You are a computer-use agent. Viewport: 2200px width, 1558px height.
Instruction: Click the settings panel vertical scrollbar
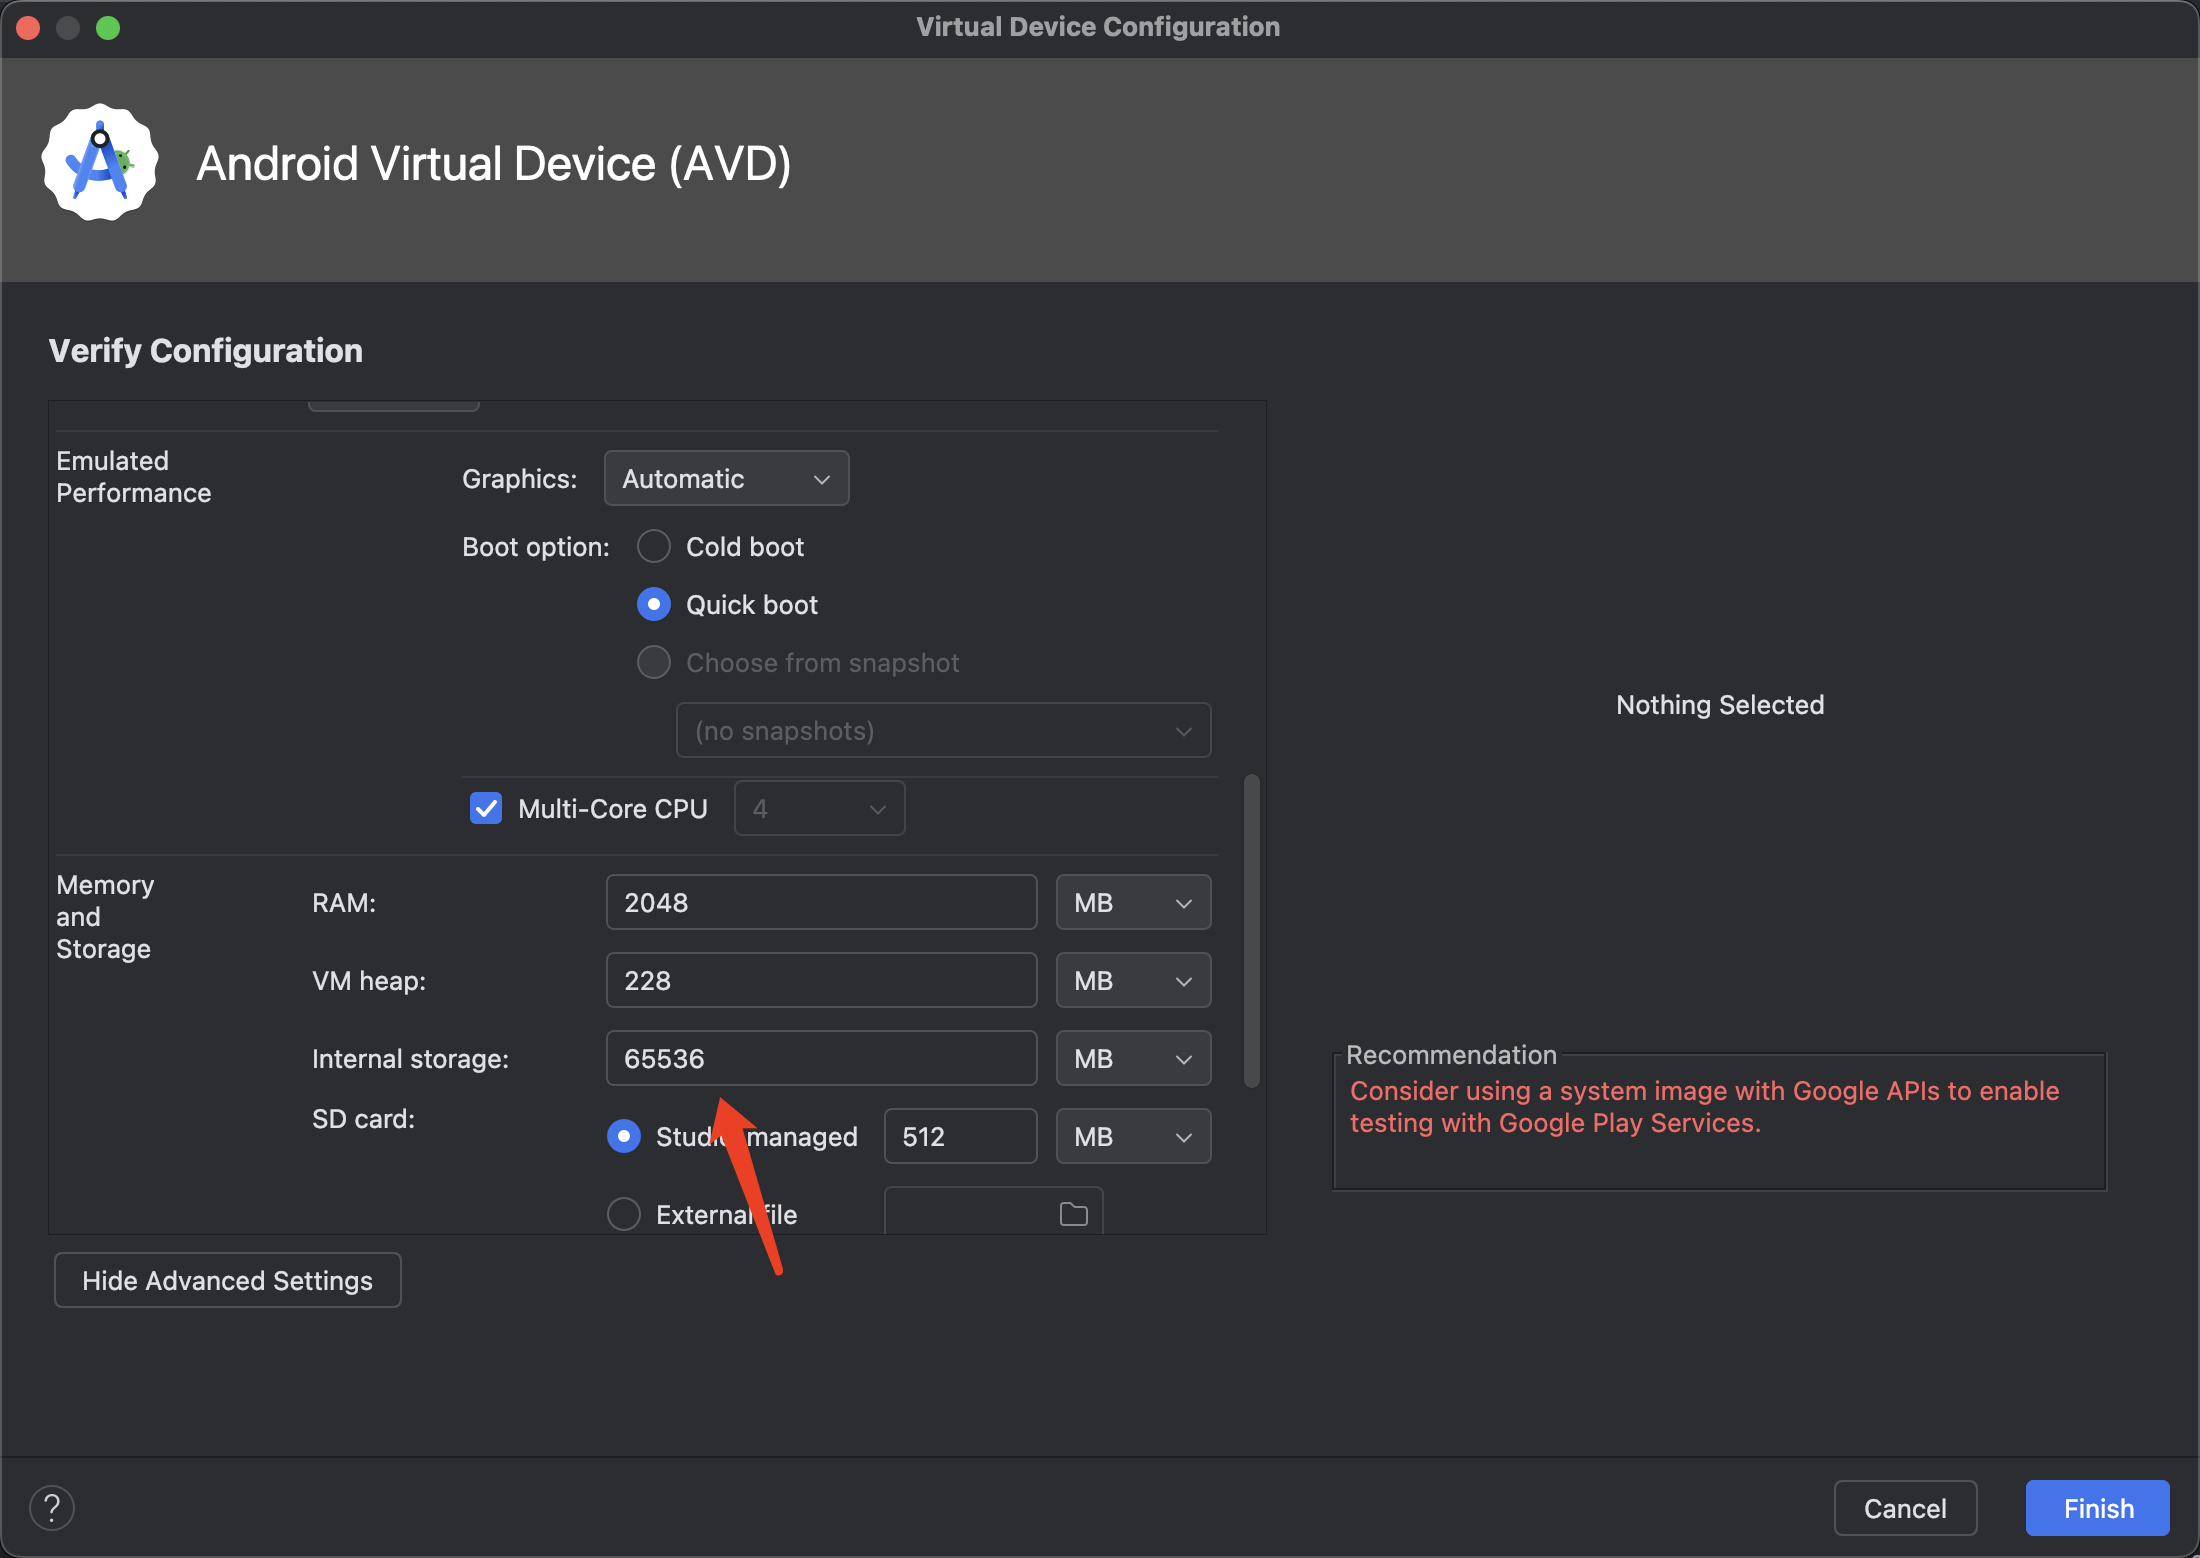click(x=1251, y=930)
